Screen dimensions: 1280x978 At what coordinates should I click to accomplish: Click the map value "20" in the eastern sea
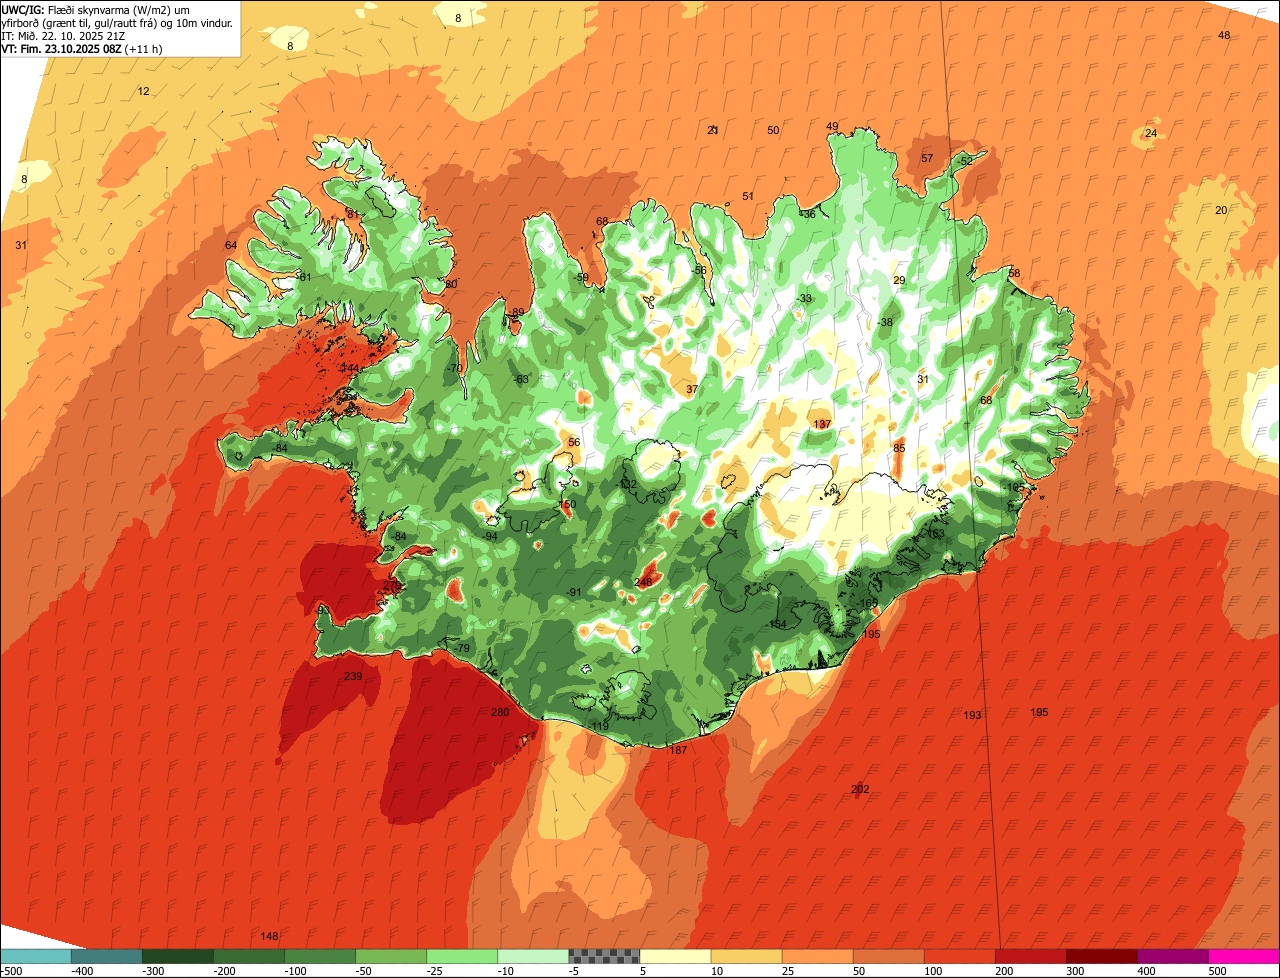(x=1221, y=210)
